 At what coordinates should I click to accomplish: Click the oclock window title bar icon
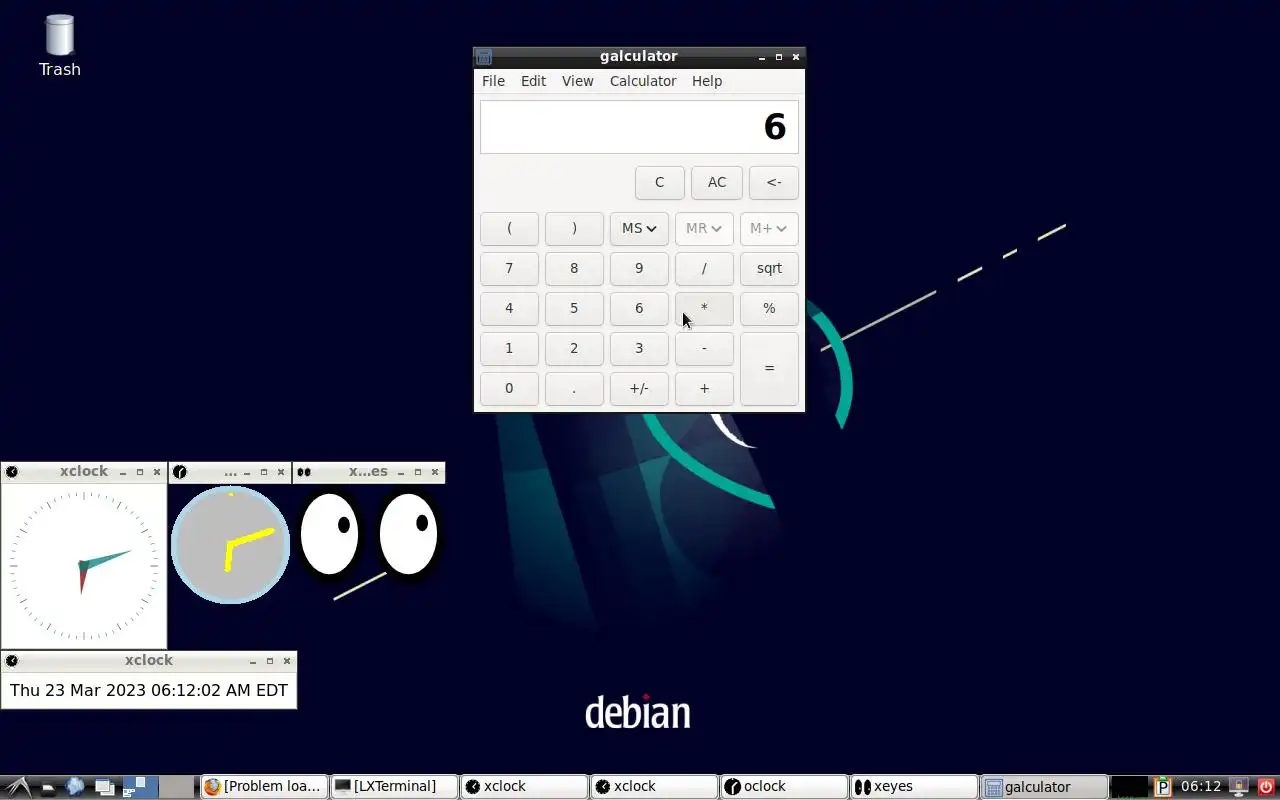point(179,472)
